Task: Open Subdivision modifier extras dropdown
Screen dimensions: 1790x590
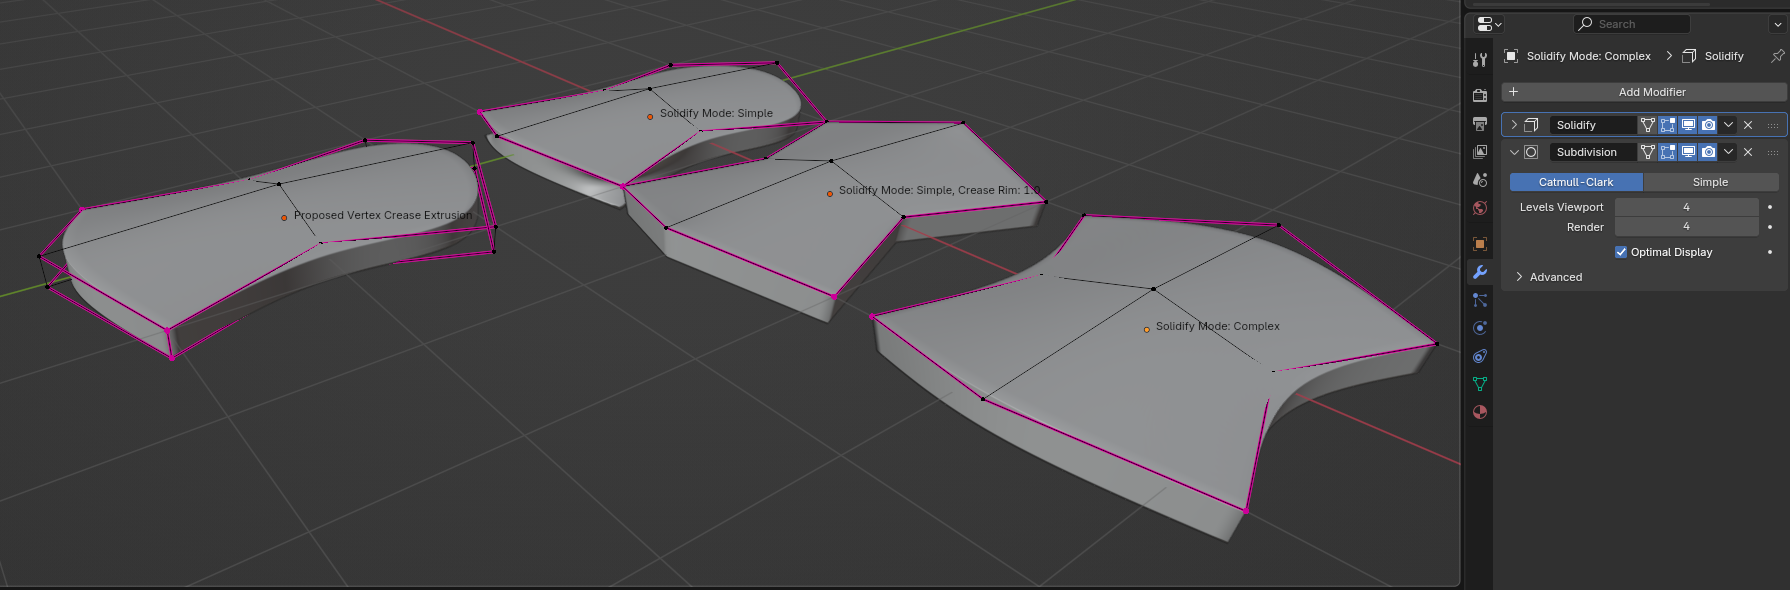Action: point(1728,152)
